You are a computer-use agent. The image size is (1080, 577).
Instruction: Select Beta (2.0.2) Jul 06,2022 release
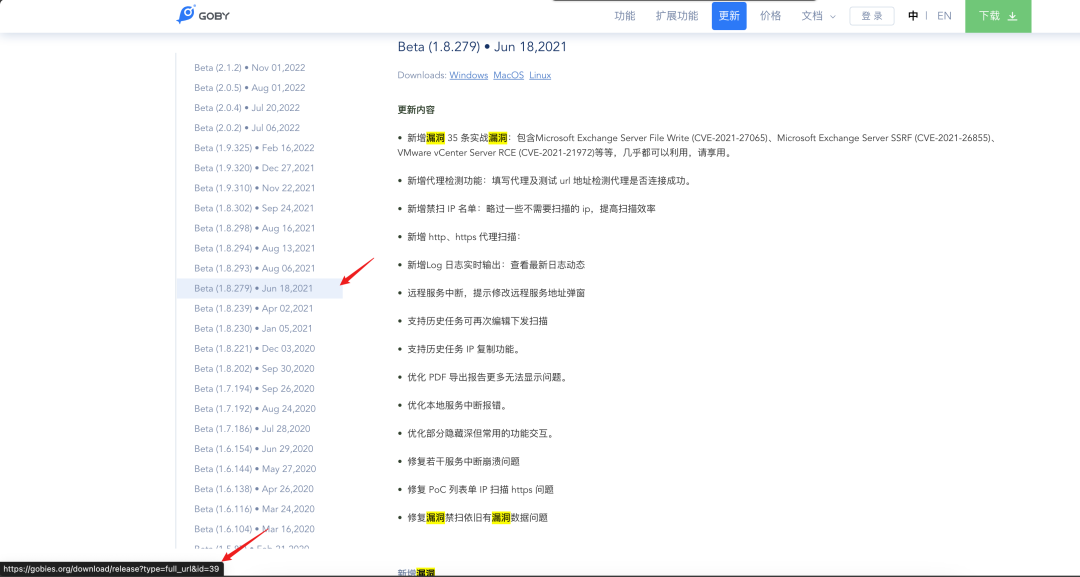247,127
